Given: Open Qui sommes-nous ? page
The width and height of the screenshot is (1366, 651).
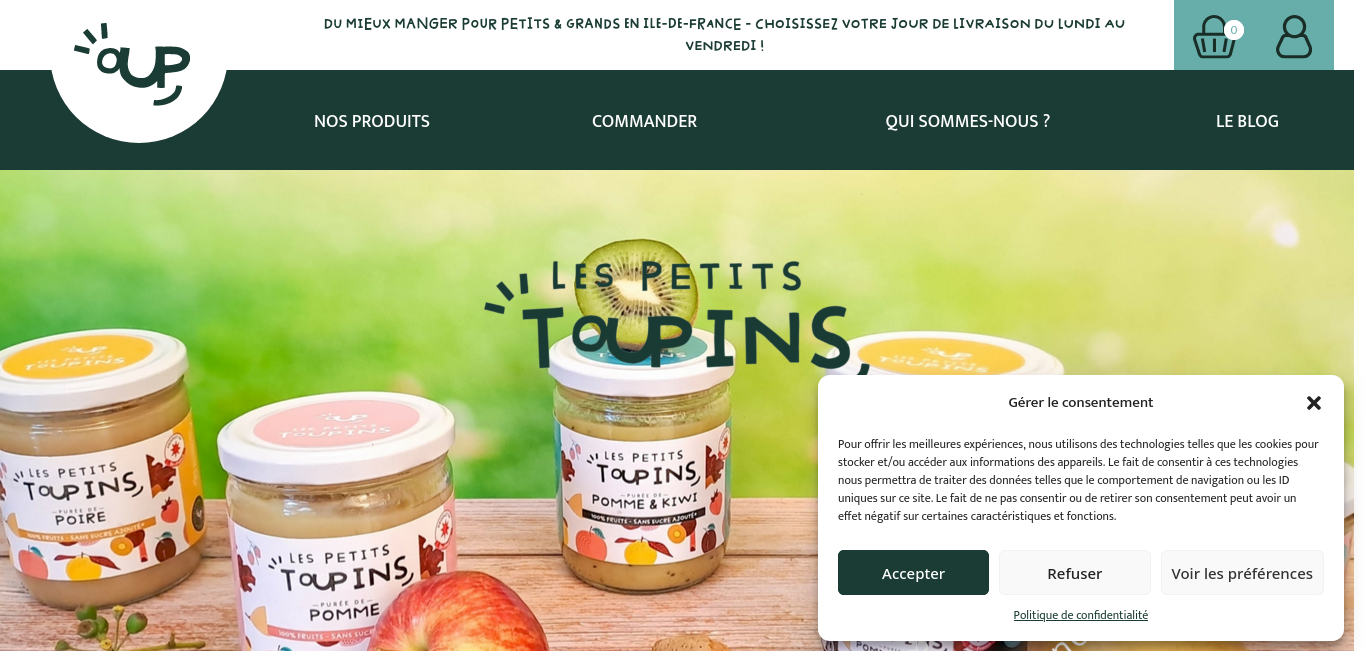Looking at the screenshot, I should (967, 121).
